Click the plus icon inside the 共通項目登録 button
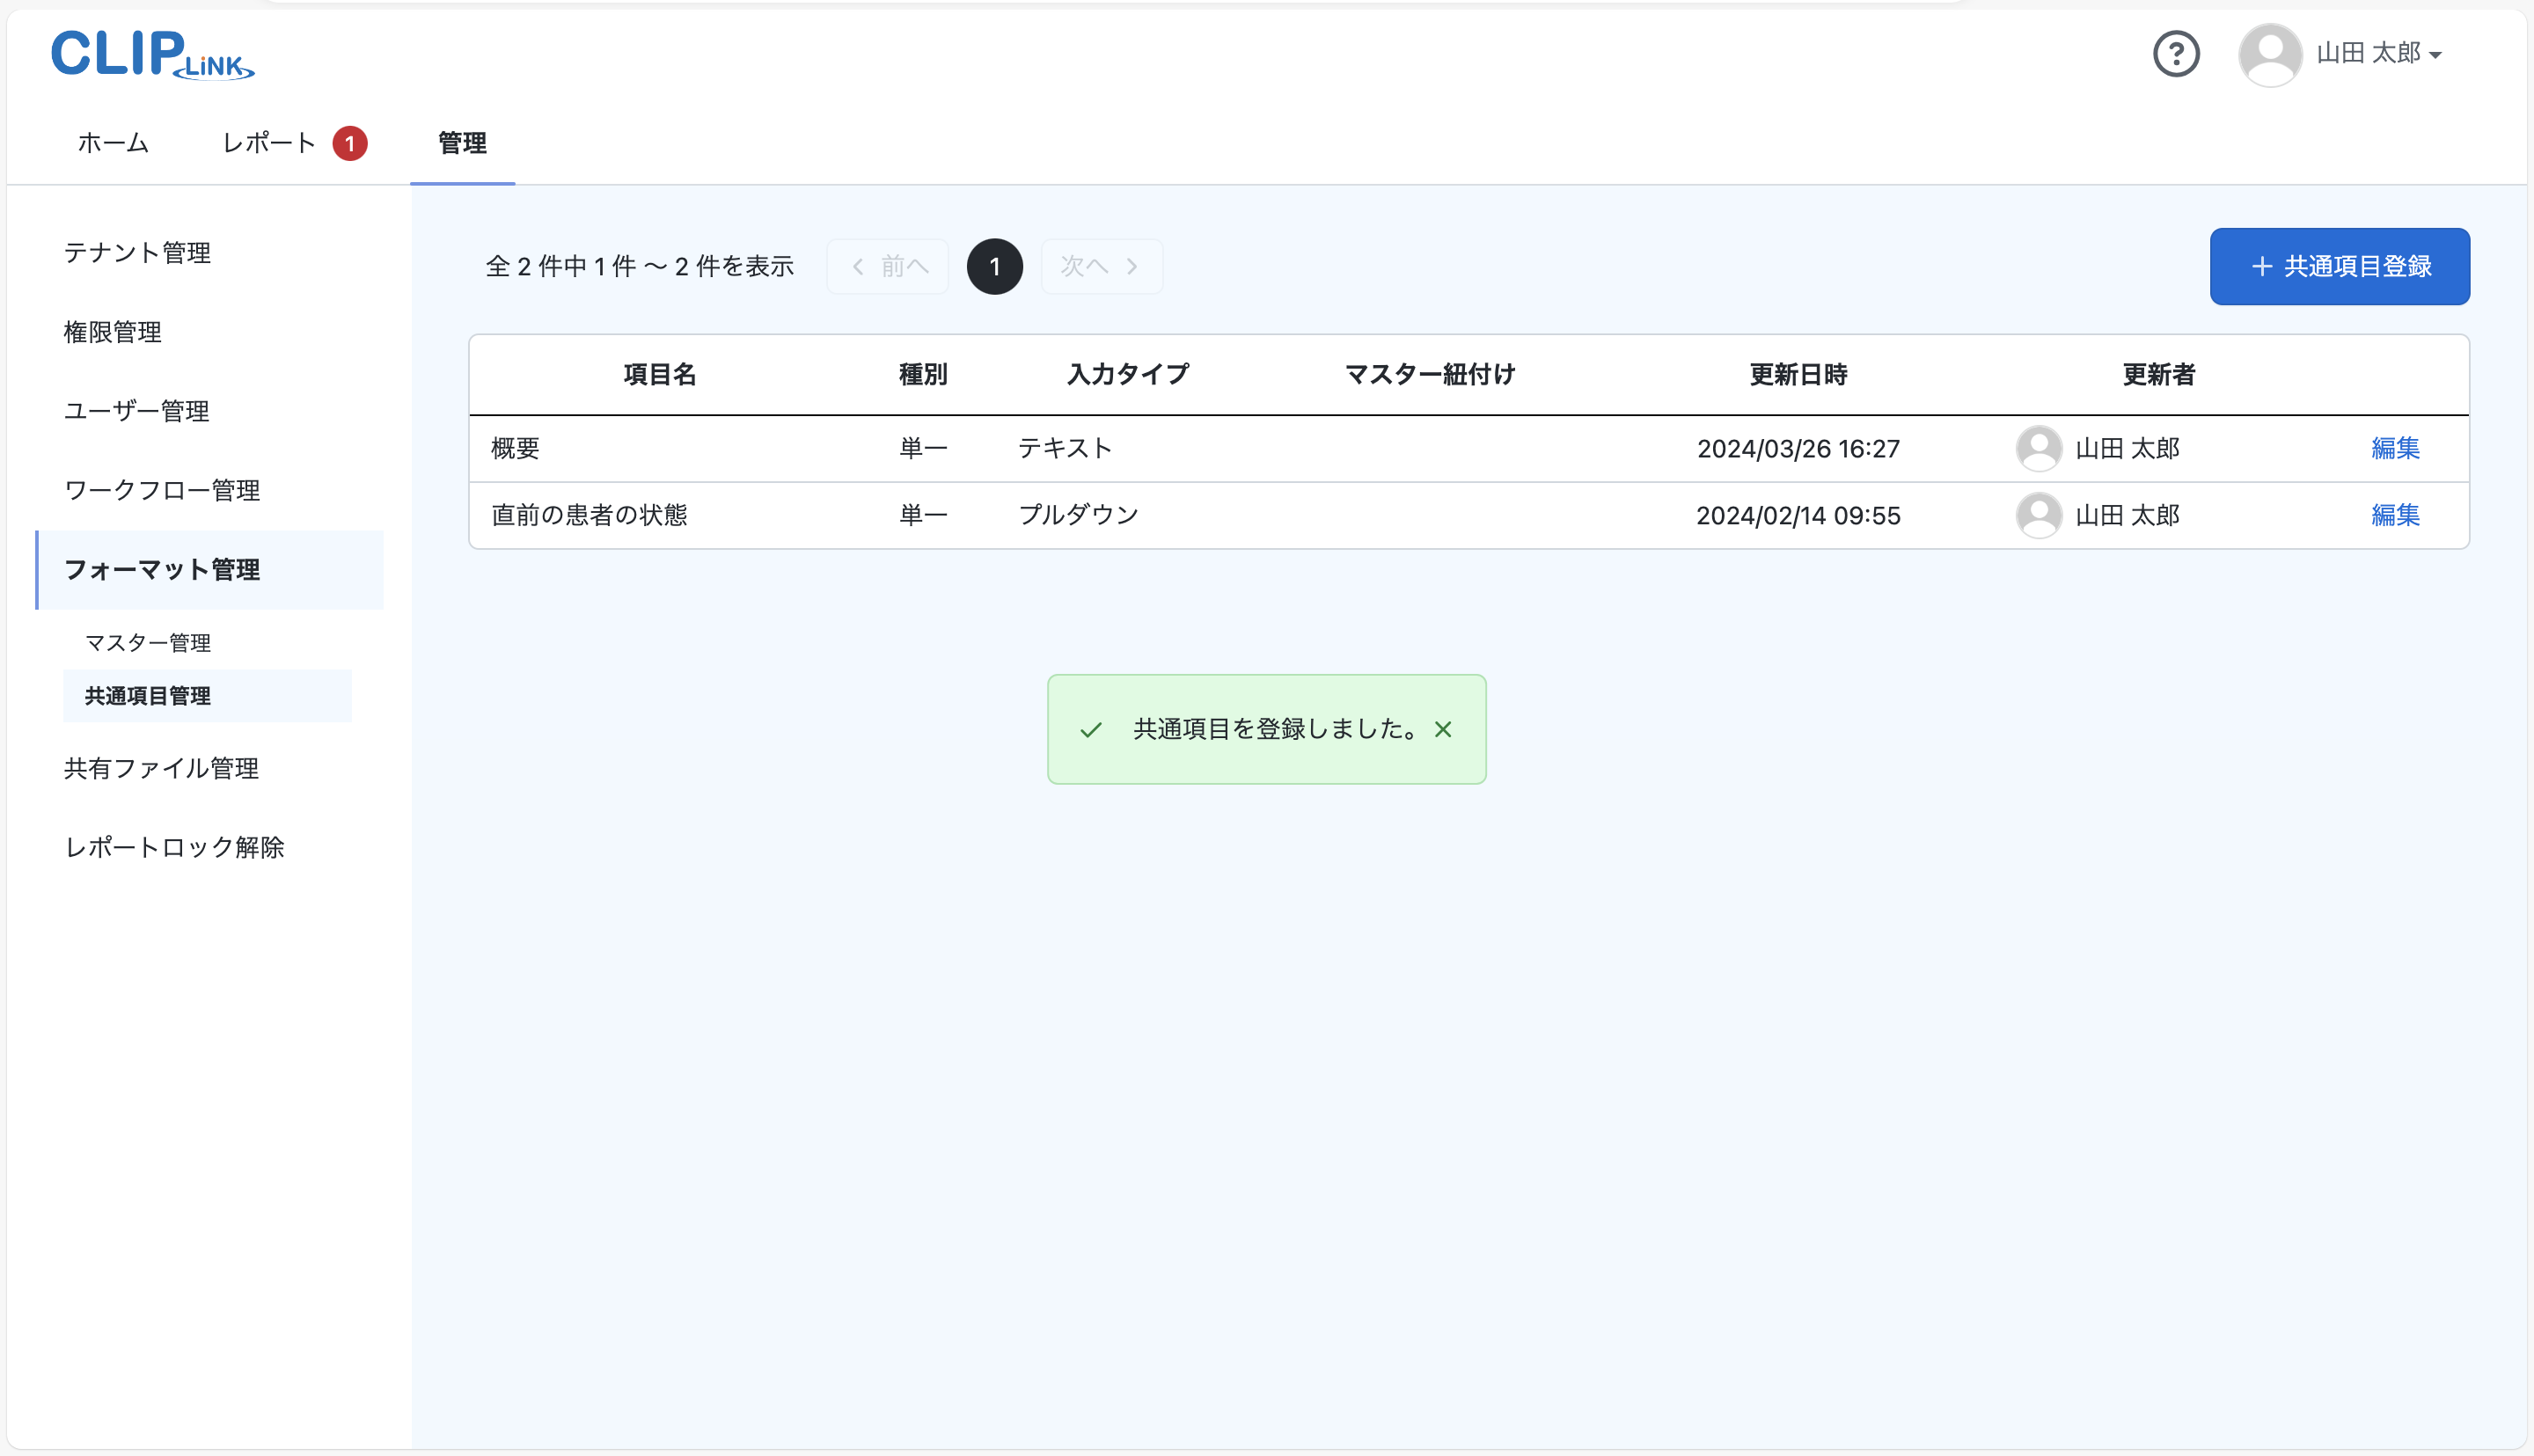 [x=2262, y=266]
